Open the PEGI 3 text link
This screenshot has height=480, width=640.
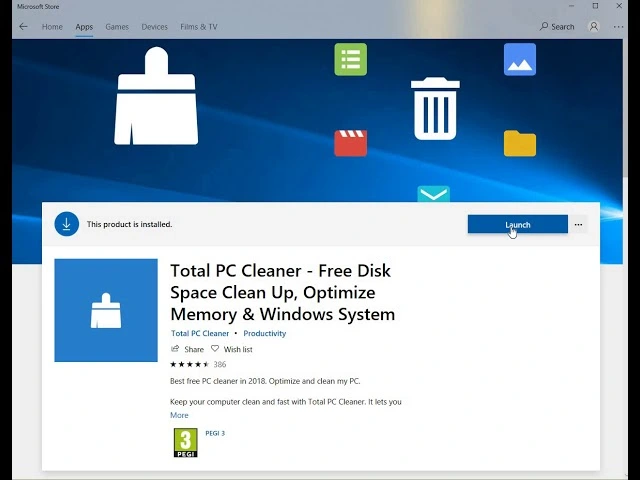click(215, 433)
